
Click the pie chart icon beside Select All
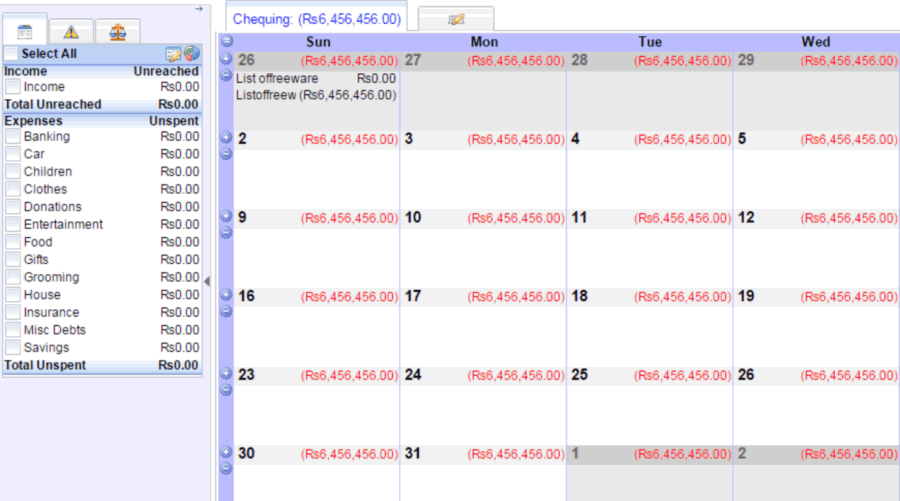point(192,53)
